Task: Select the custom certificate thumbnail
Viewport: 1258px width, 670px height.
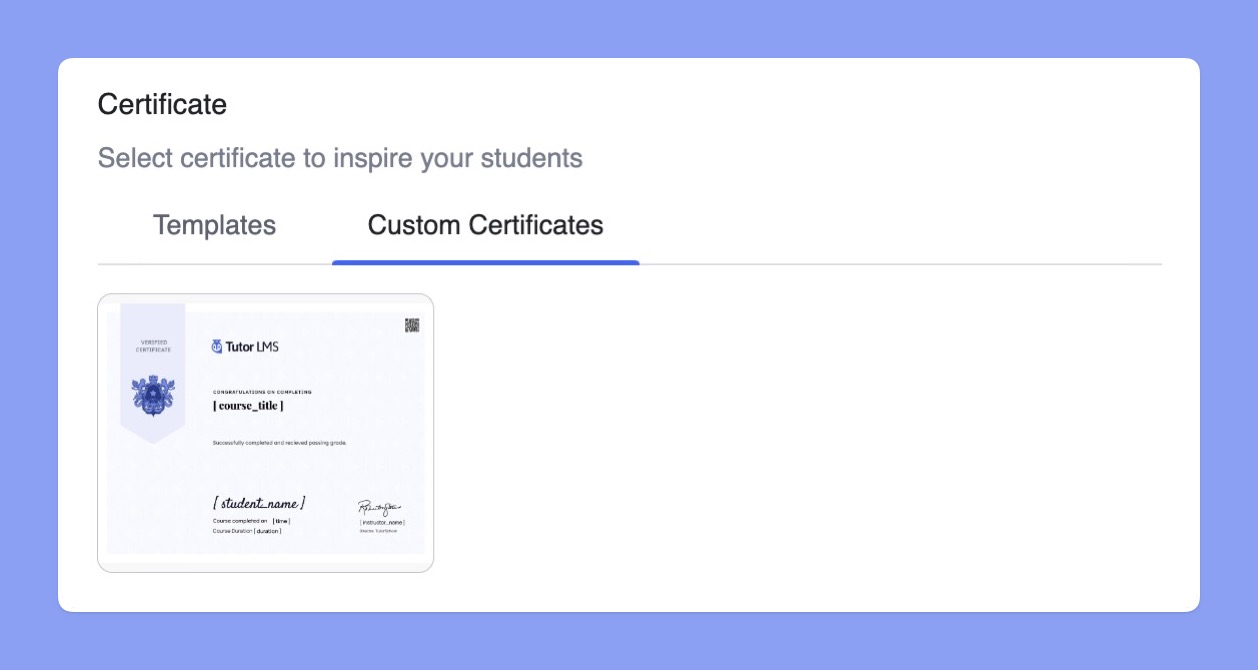Action: (x=266, y=433)
